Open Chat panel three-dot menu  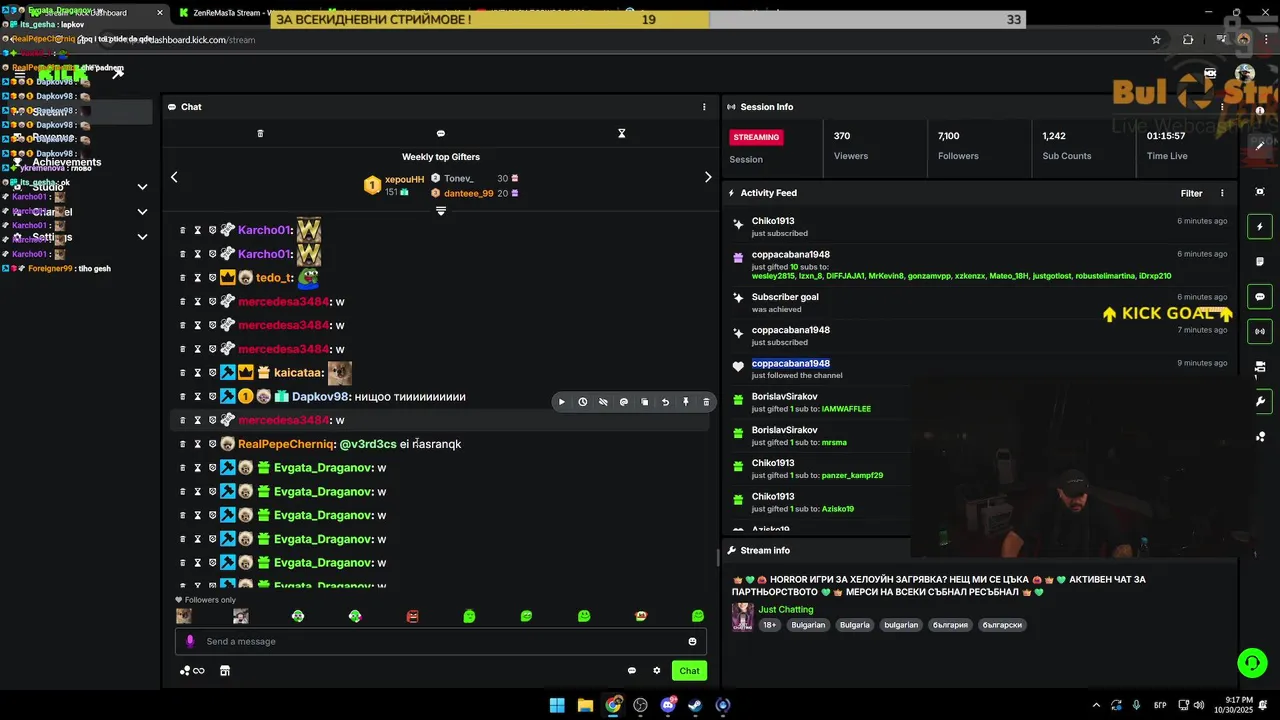click(x=704, y=107)
